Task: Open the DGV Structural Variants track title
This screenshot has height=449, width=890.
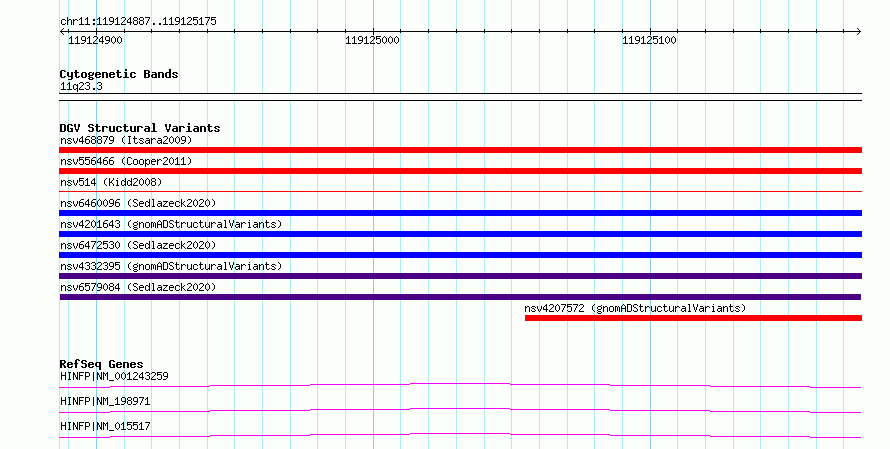Action: [140, 128]
